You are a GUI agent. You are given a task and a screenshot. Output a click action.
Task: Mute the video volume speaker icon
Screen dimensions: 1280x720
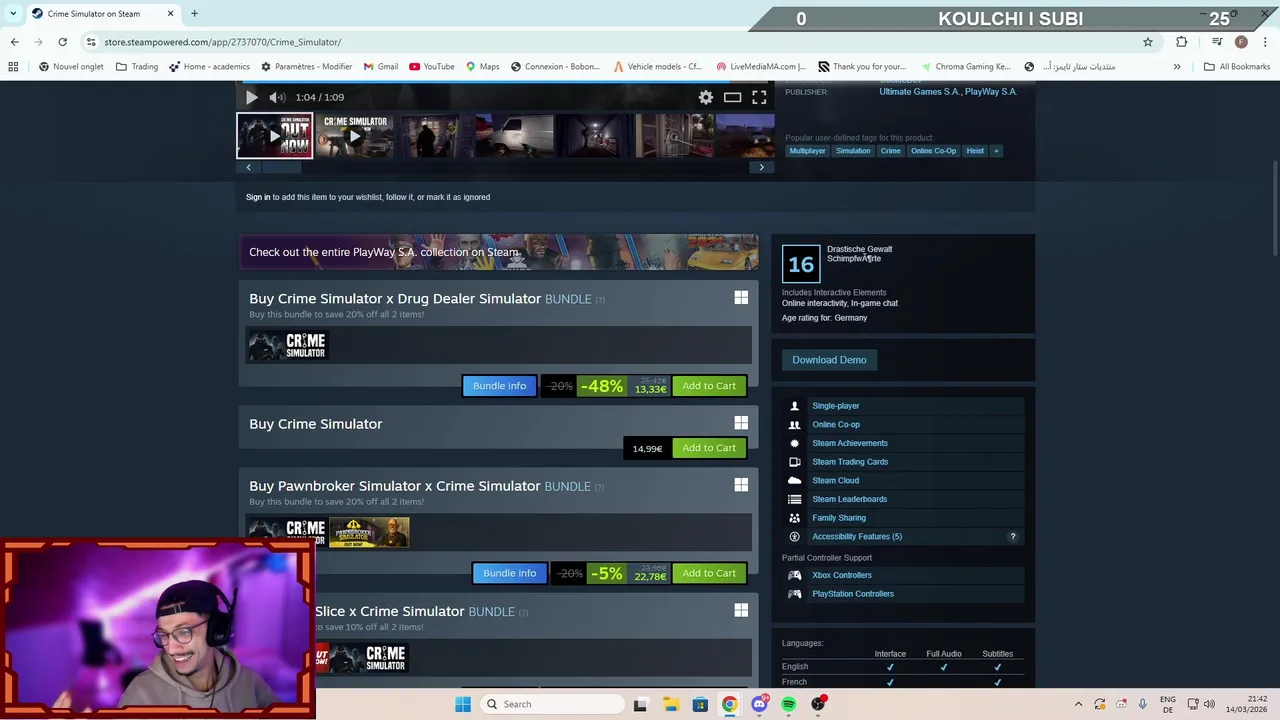pos(277,97)
